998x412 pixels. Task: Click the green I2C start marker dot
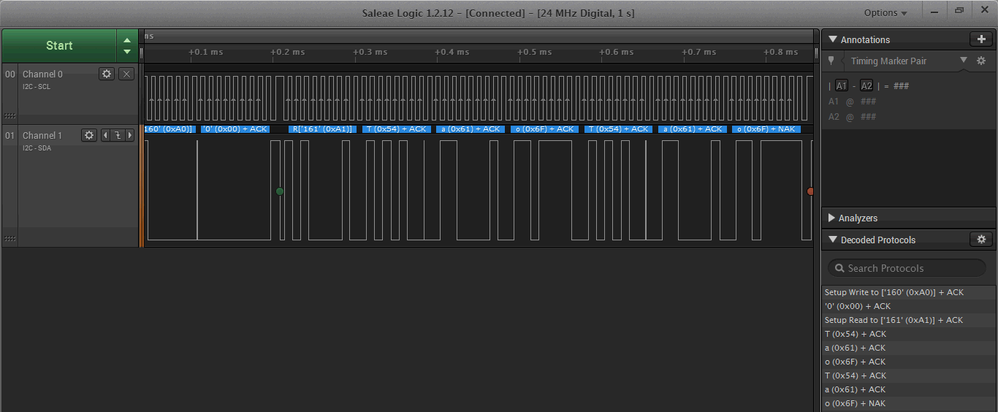[x=279, y=191]
